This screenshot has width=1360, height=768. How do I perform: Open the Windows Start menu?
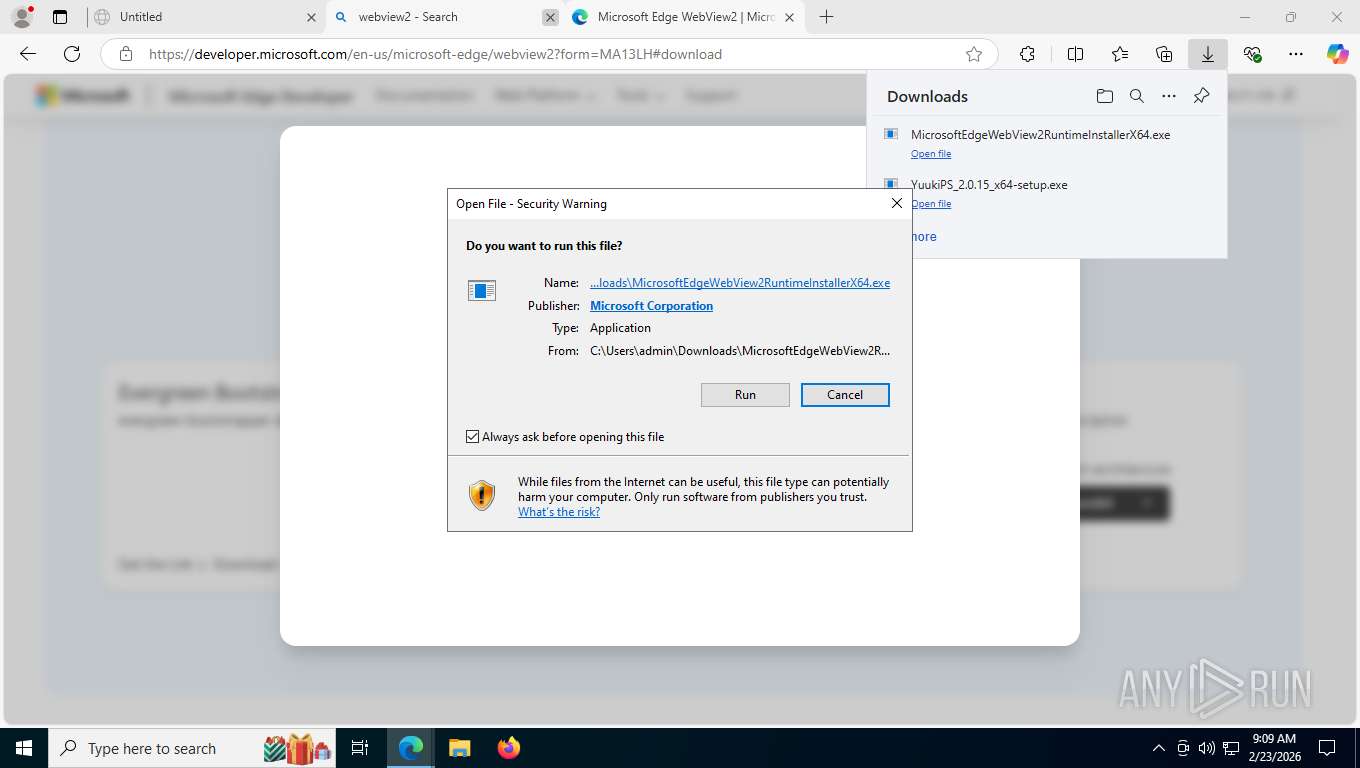[24, 748]
